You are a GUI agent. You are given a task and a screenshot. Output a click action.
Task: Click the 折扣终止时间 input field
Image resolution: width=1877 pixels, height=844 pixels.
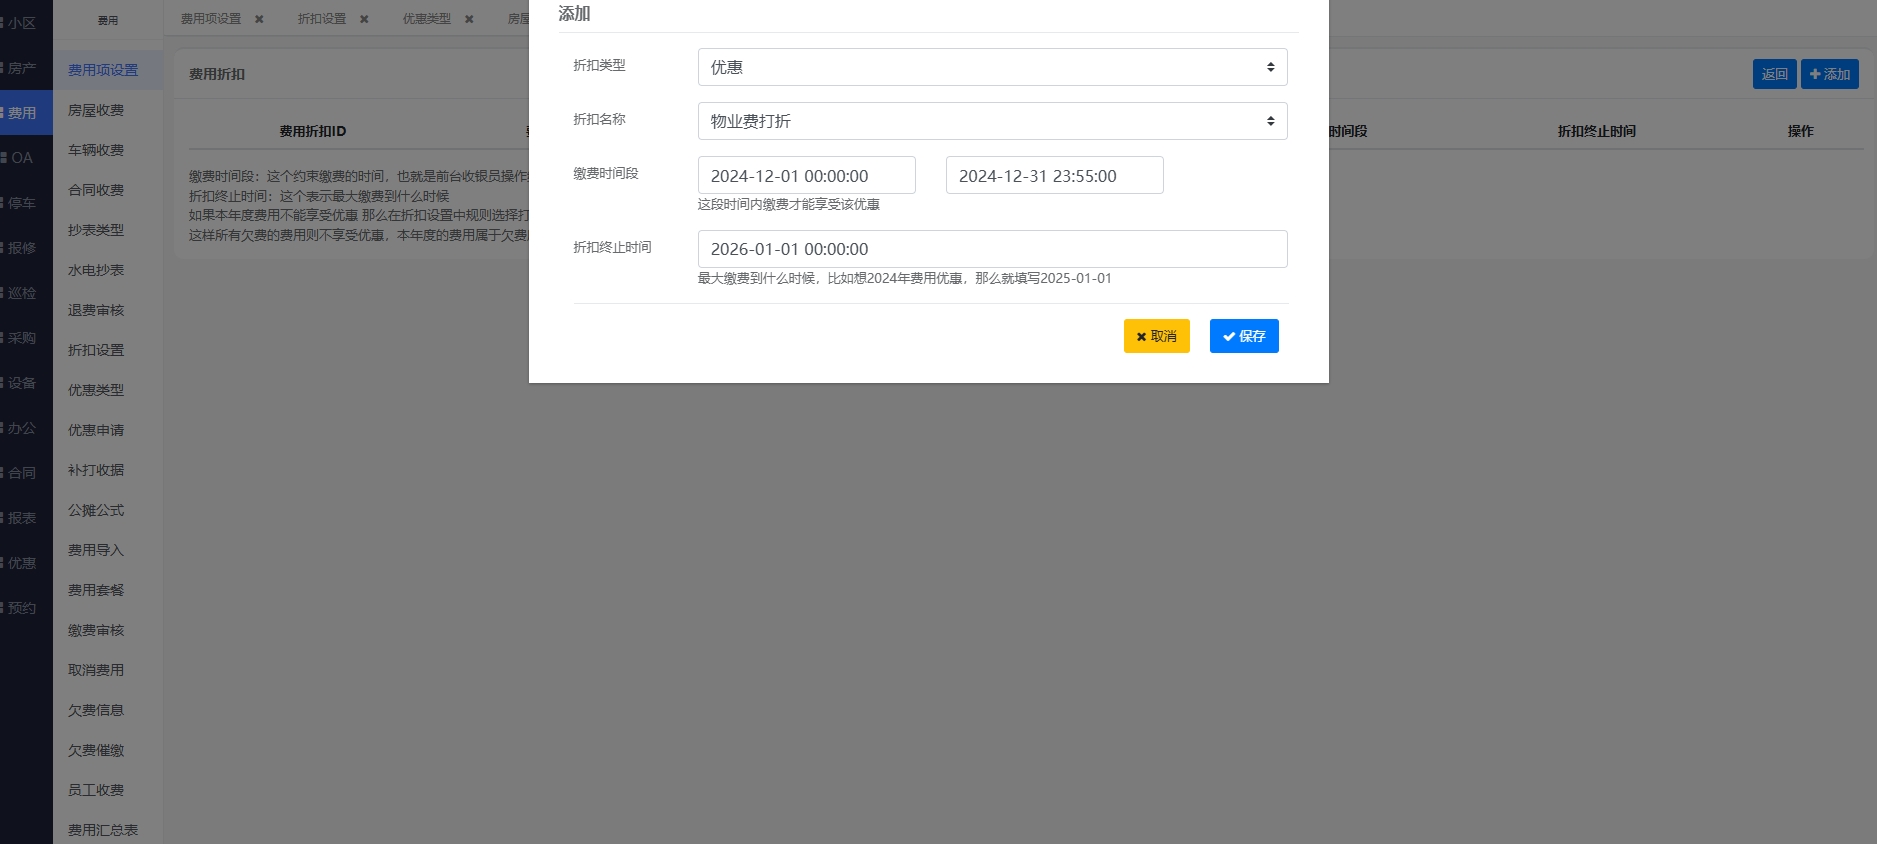coord(991,249)
